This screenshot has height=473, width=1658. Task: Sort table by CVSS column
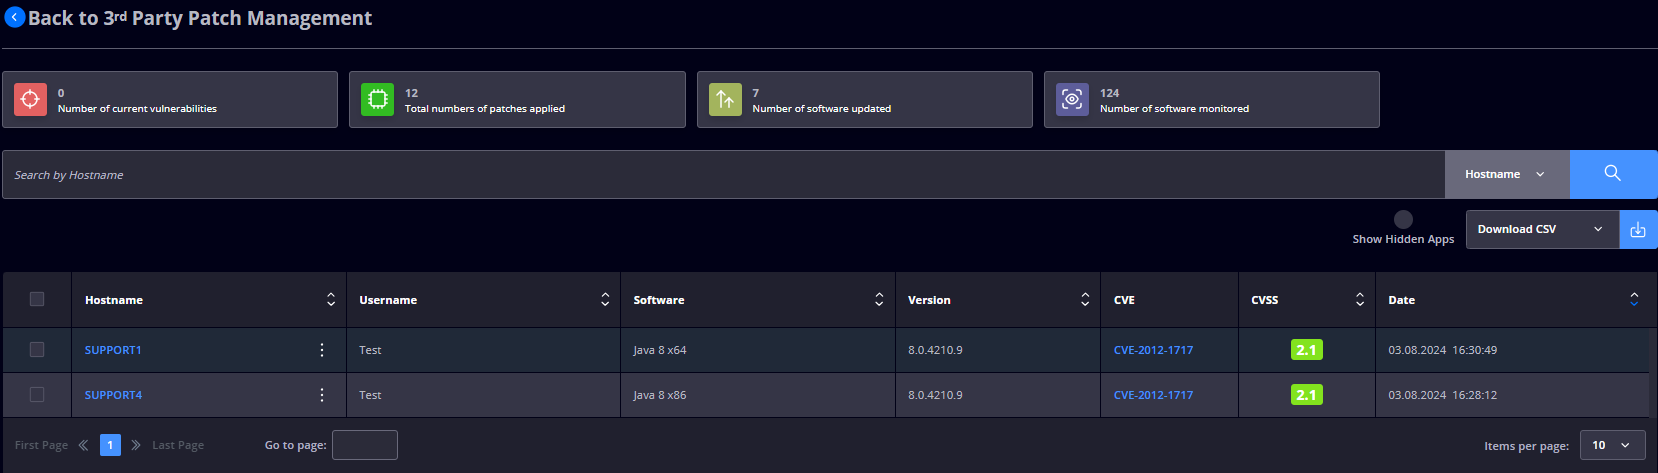click(x=1360, y=300)
